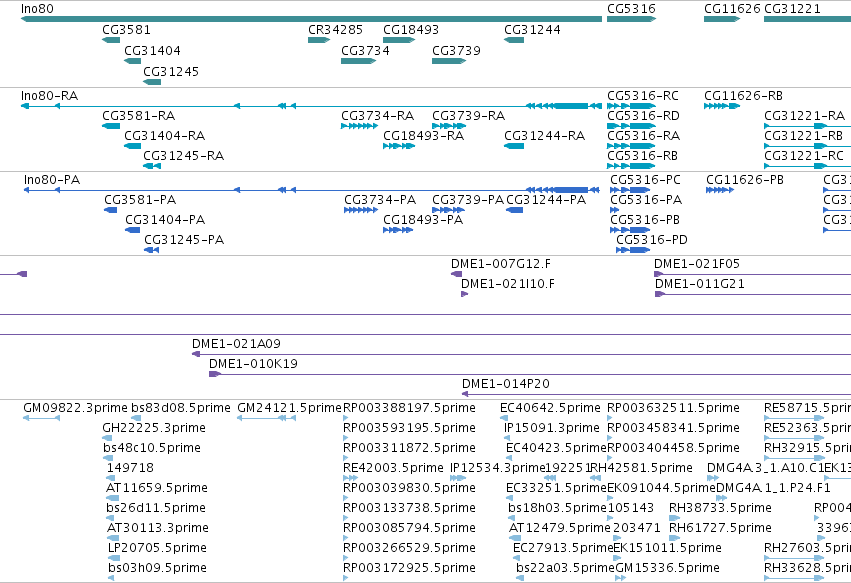Click the RE42003.5prime EST label

[393, 468]
